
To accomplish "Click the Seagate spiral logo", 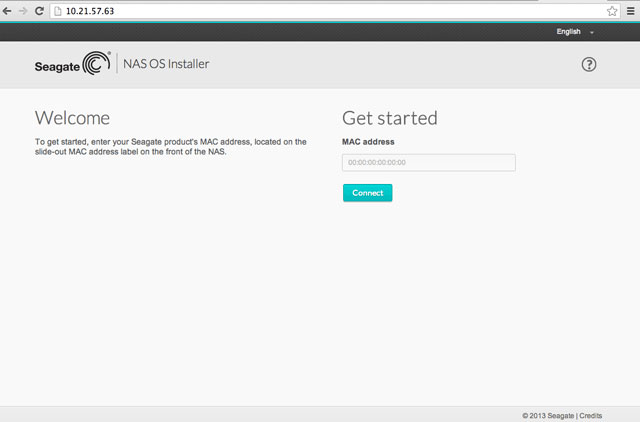I will (x=96, y=64).
